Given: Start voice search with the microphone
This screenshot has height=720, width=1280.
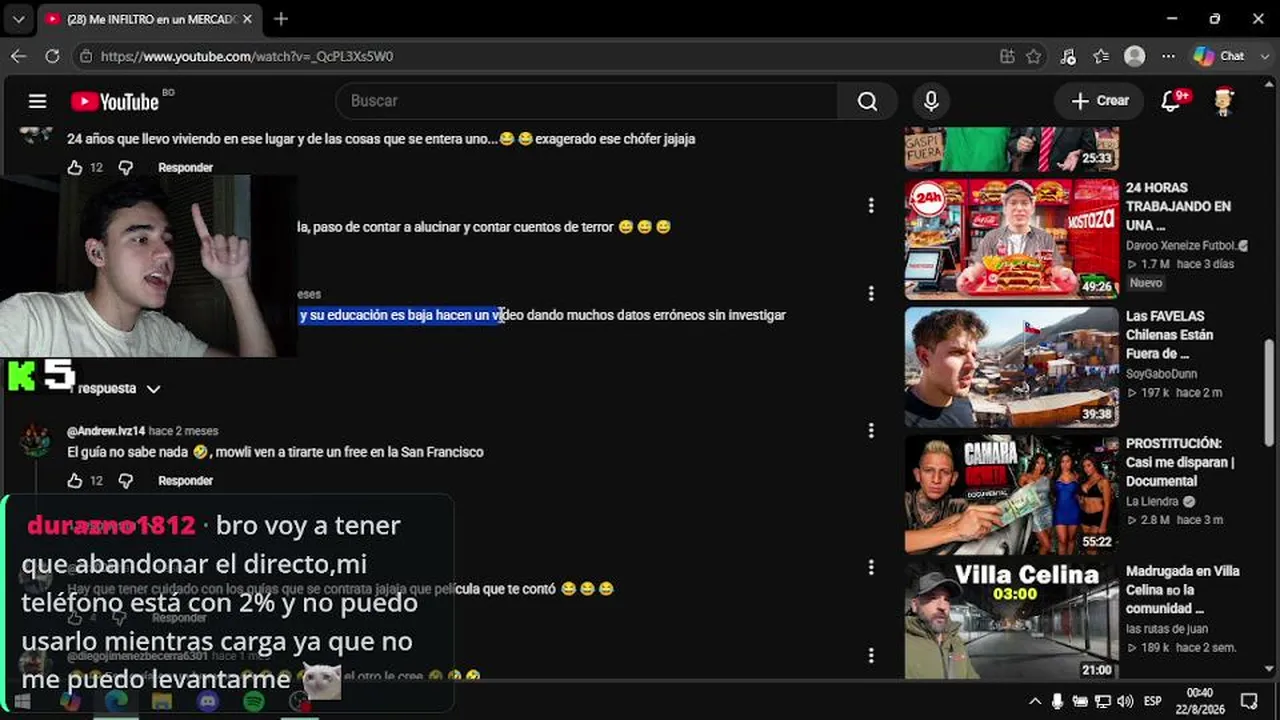Looking at the screenshot, I should click(931, 101).
